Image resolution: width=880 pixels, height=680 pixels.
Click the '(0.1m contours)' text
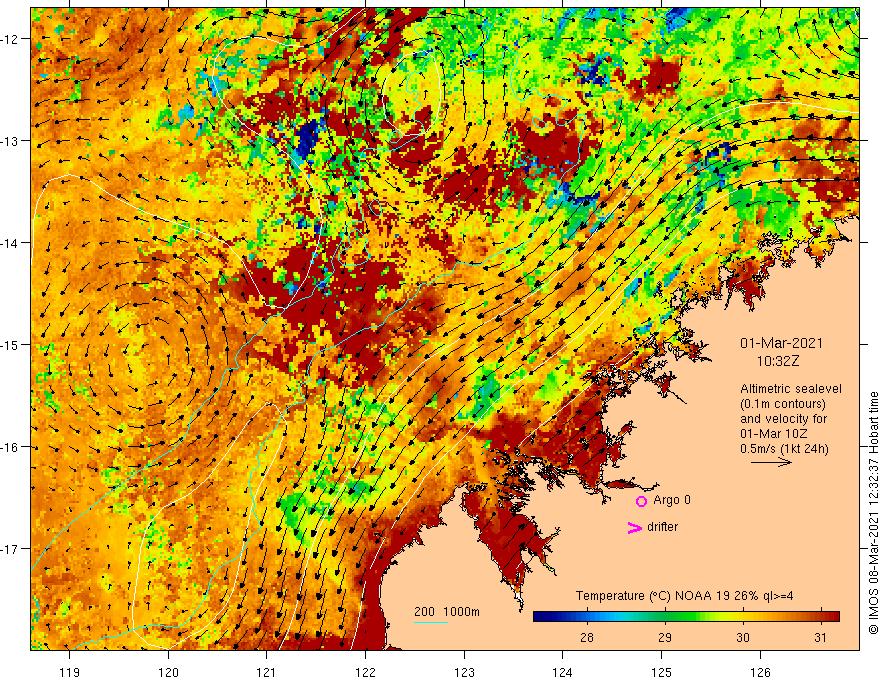783,404
